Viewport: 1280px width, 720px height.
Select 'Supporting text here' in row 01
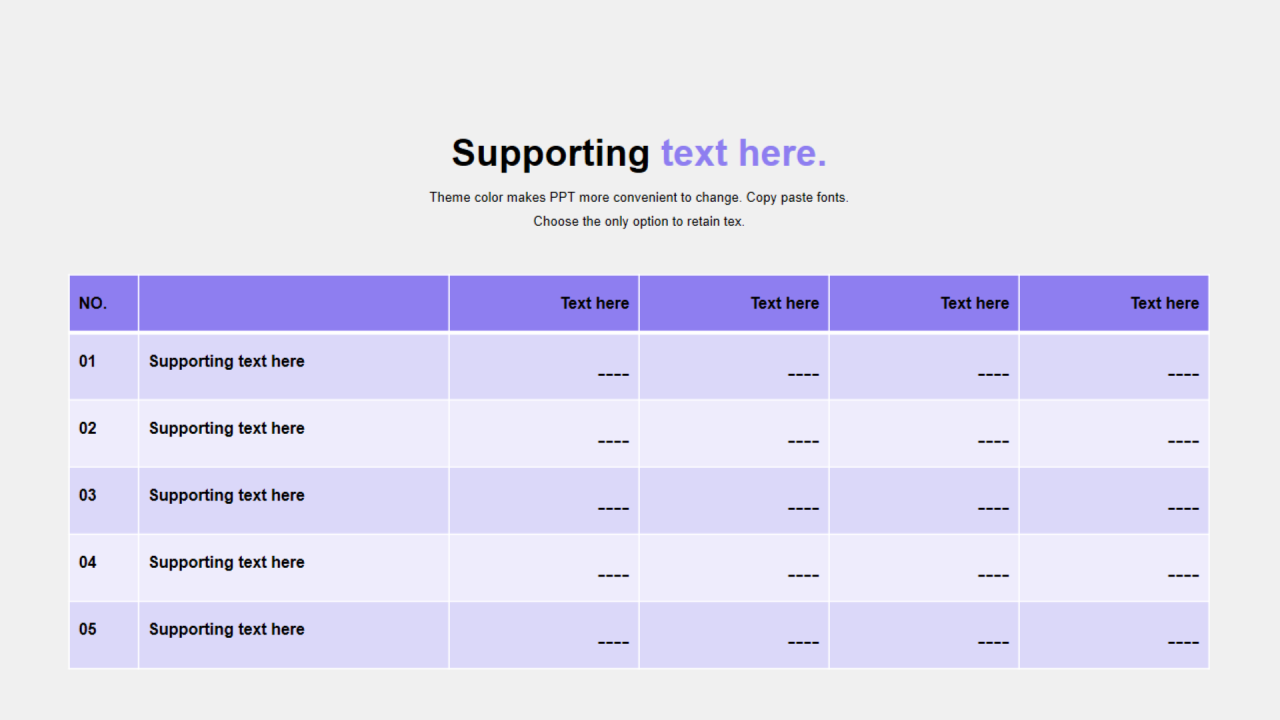click(227, 361)
